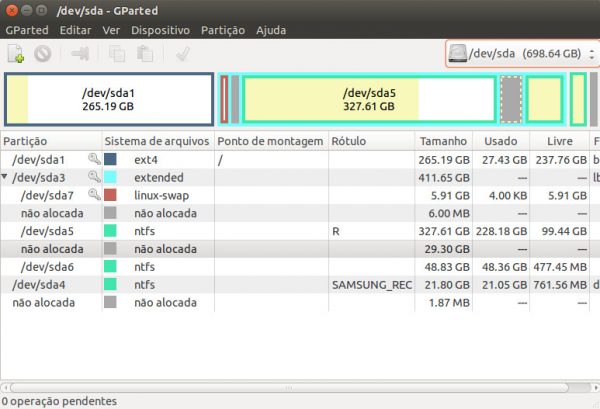
Task: Open the Partição menu
Action: pos(223,30)
